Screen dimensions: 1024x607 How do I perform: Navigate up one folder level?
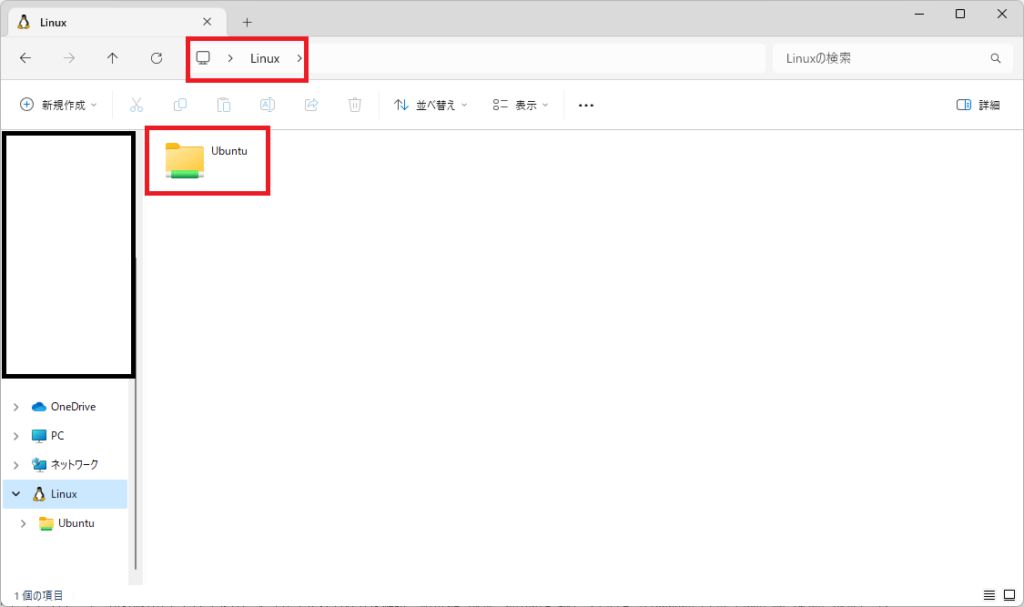click(112, 58)
